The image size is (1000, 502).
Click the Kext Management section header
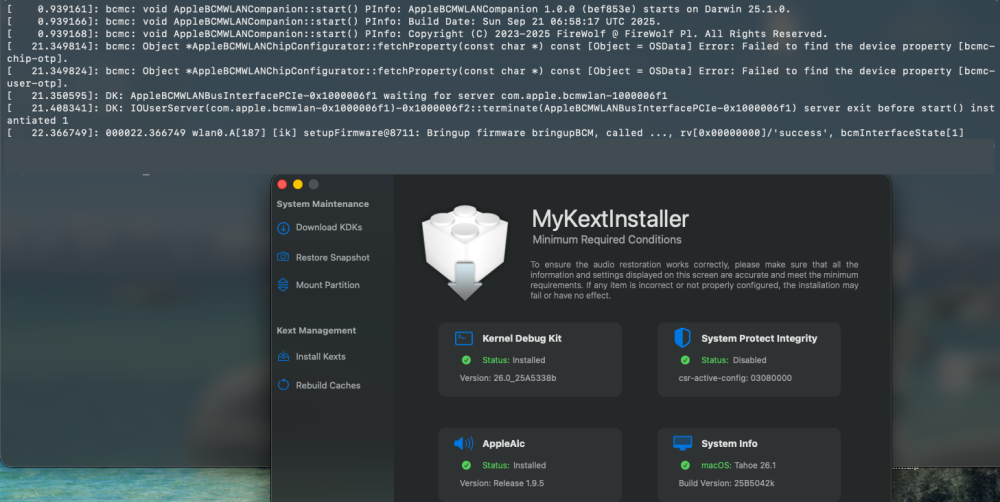(316, 330)
